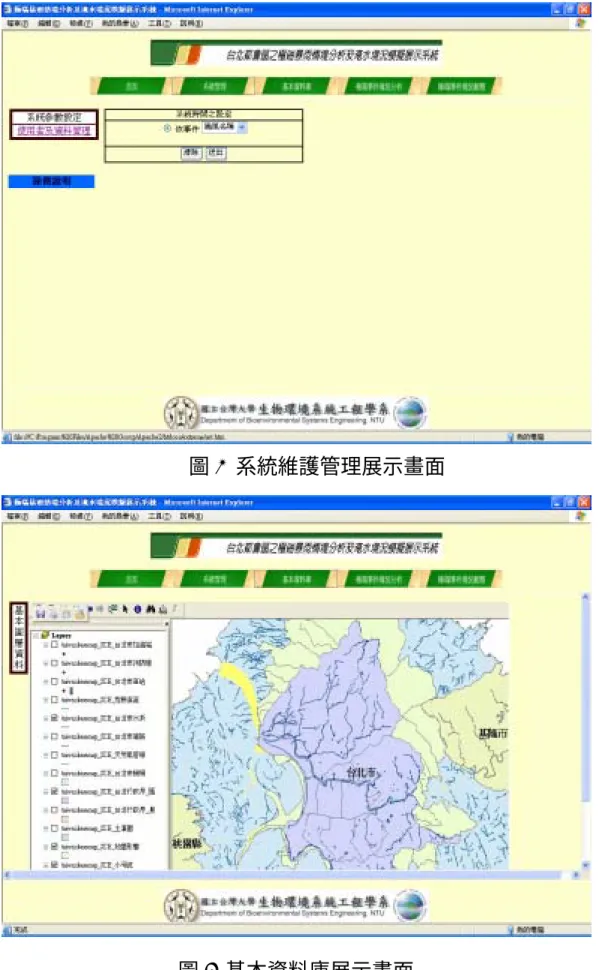Click the Windows flag icon in lower menu bar
The width and height of the screenshot is (599, 970).
580,515
